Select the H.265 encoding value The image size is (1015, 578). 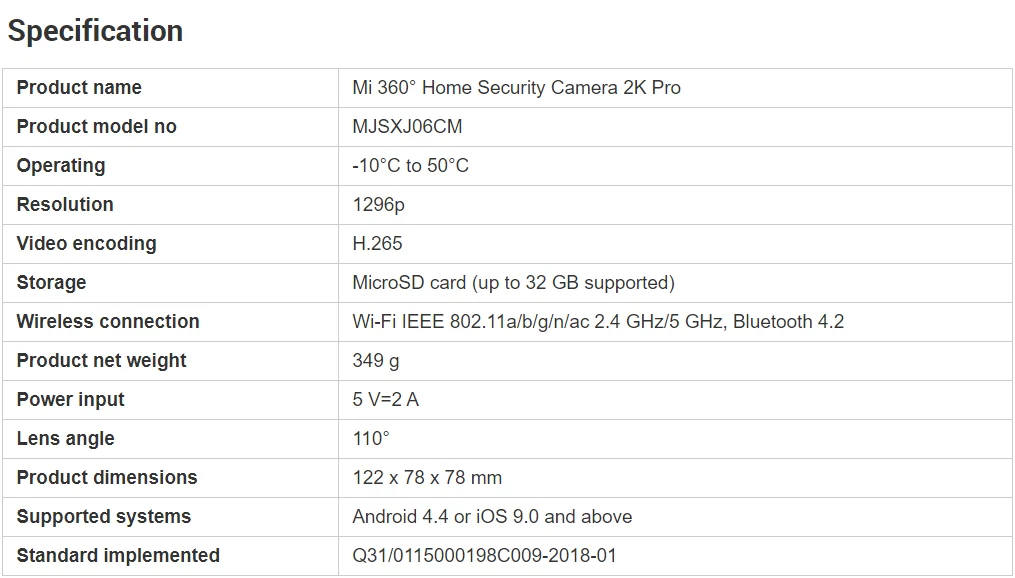[x=377, y=244]
